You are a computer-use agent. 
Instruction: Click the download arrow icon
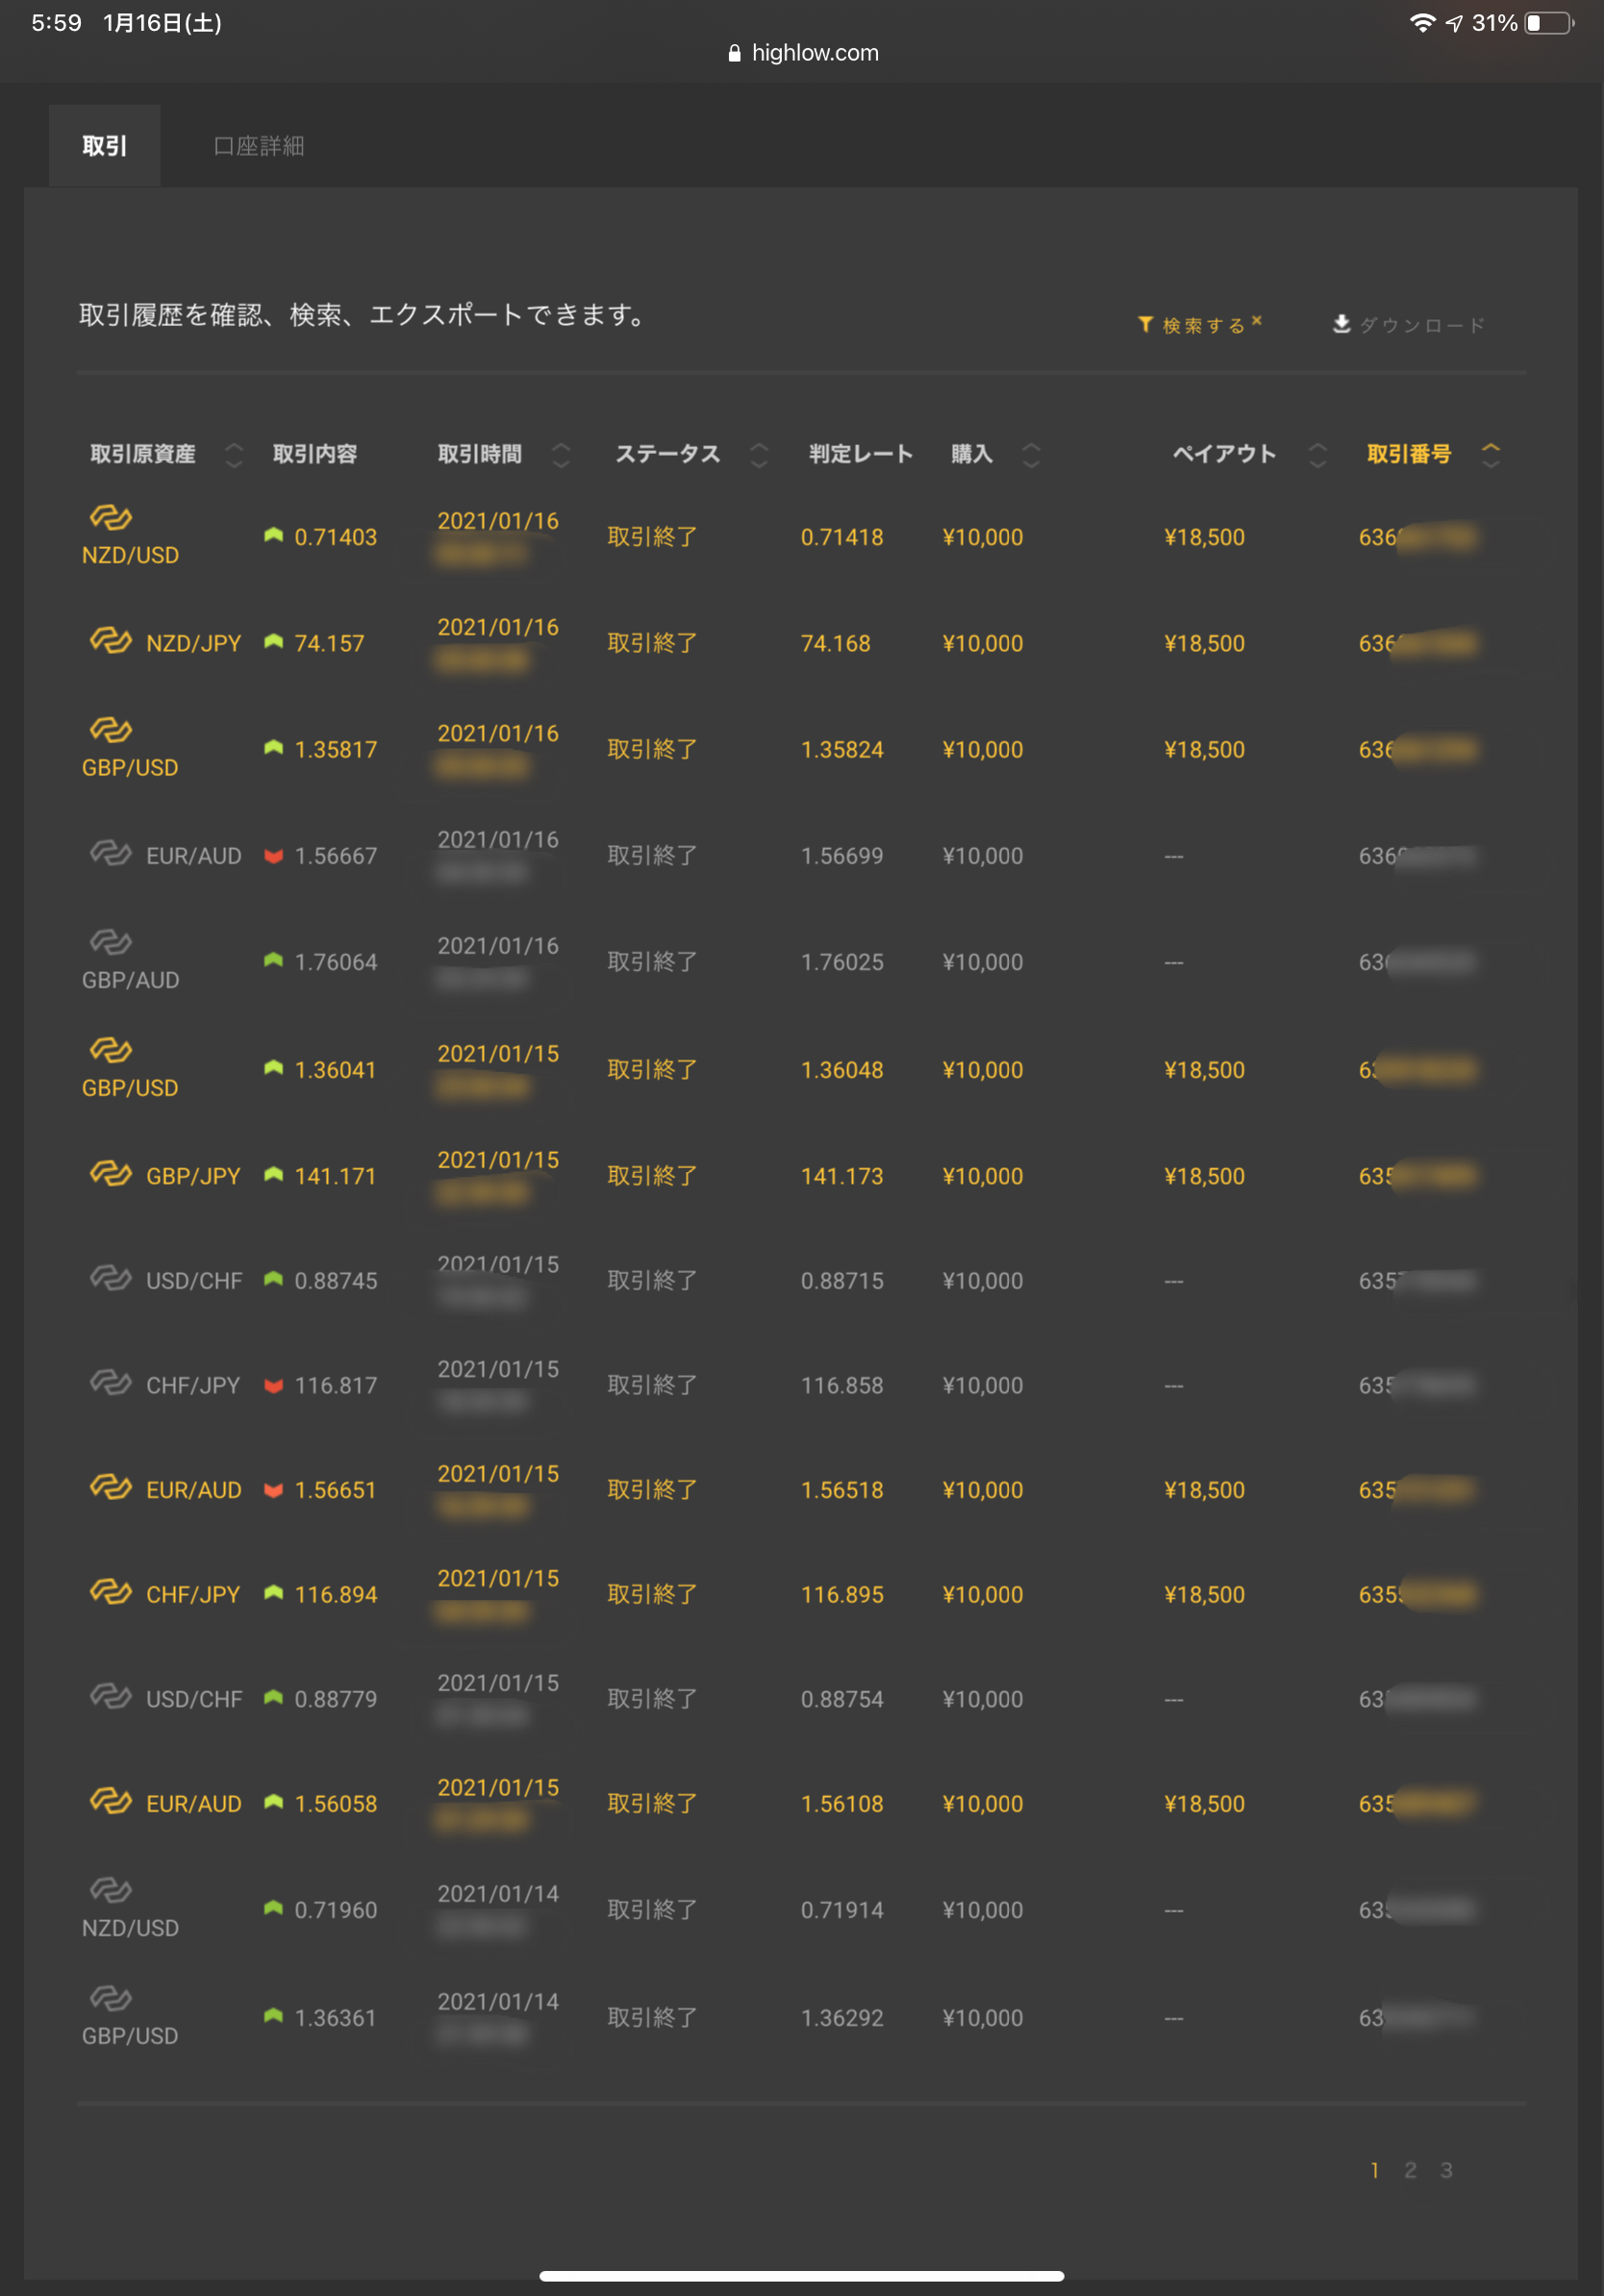[1342, 324]
